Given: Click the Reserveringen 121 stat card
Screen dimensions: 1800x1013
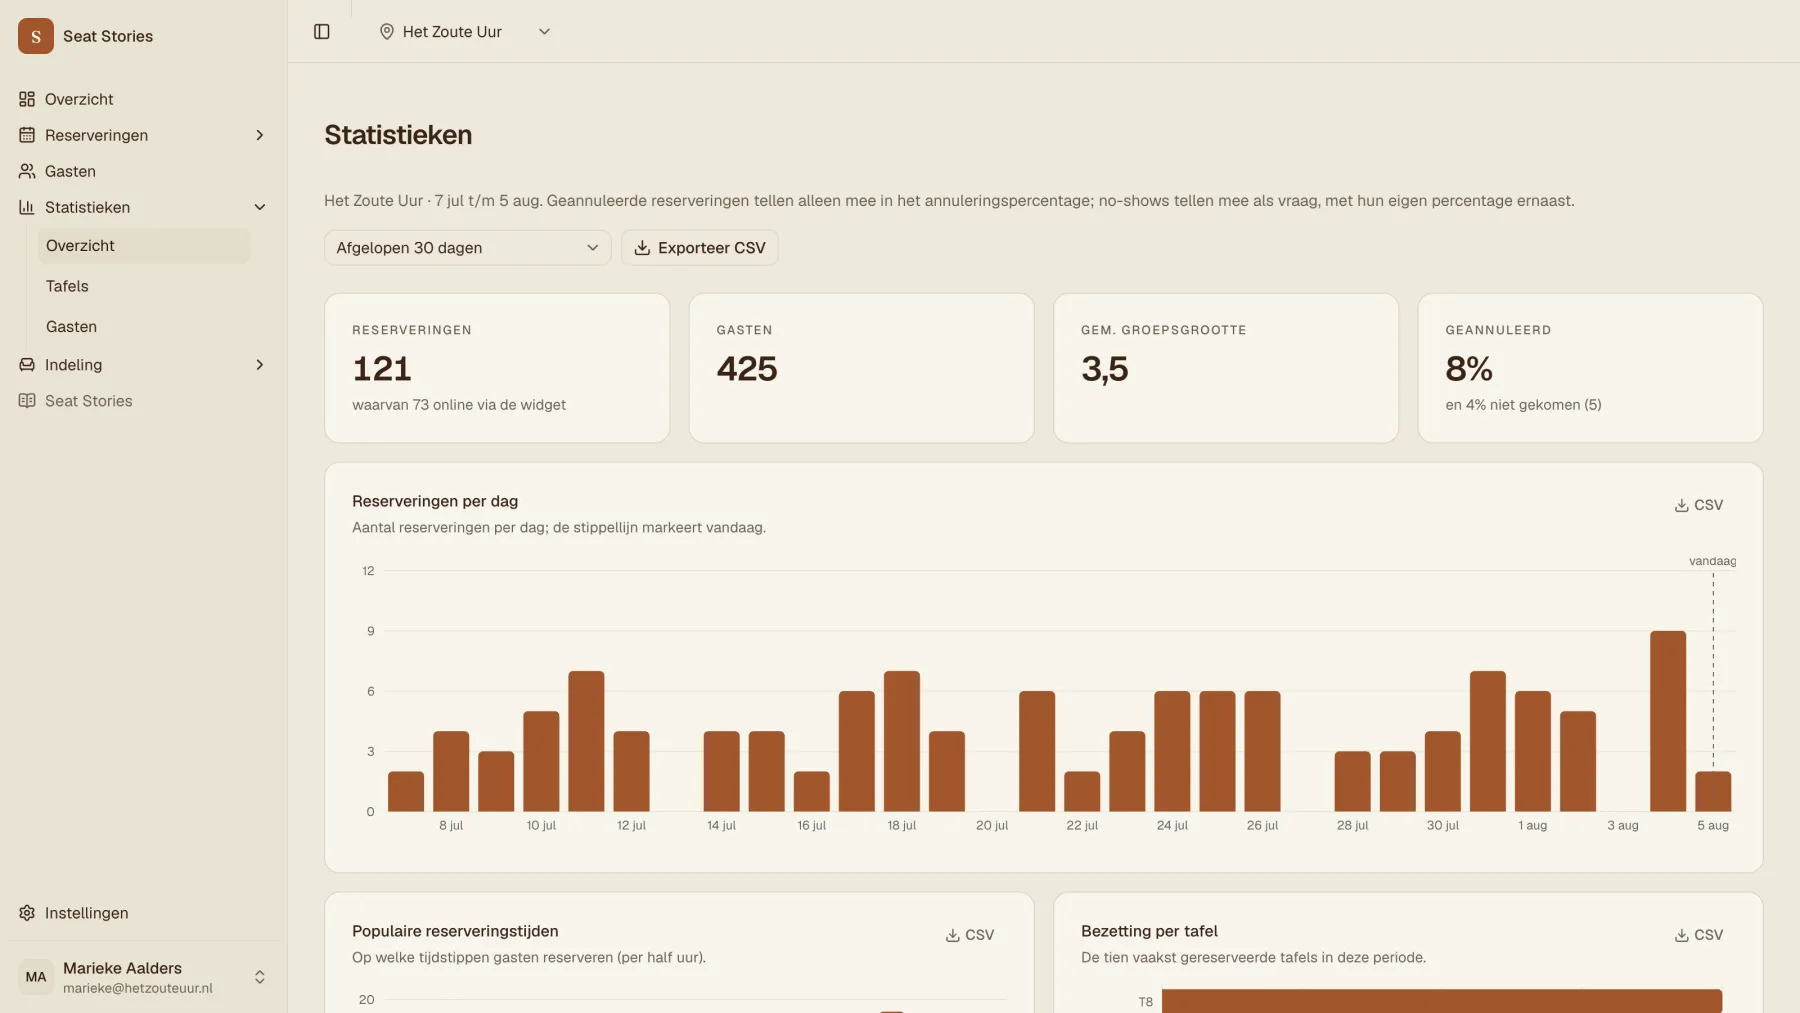Looking at the screenshot, I should tap(497, 368).
